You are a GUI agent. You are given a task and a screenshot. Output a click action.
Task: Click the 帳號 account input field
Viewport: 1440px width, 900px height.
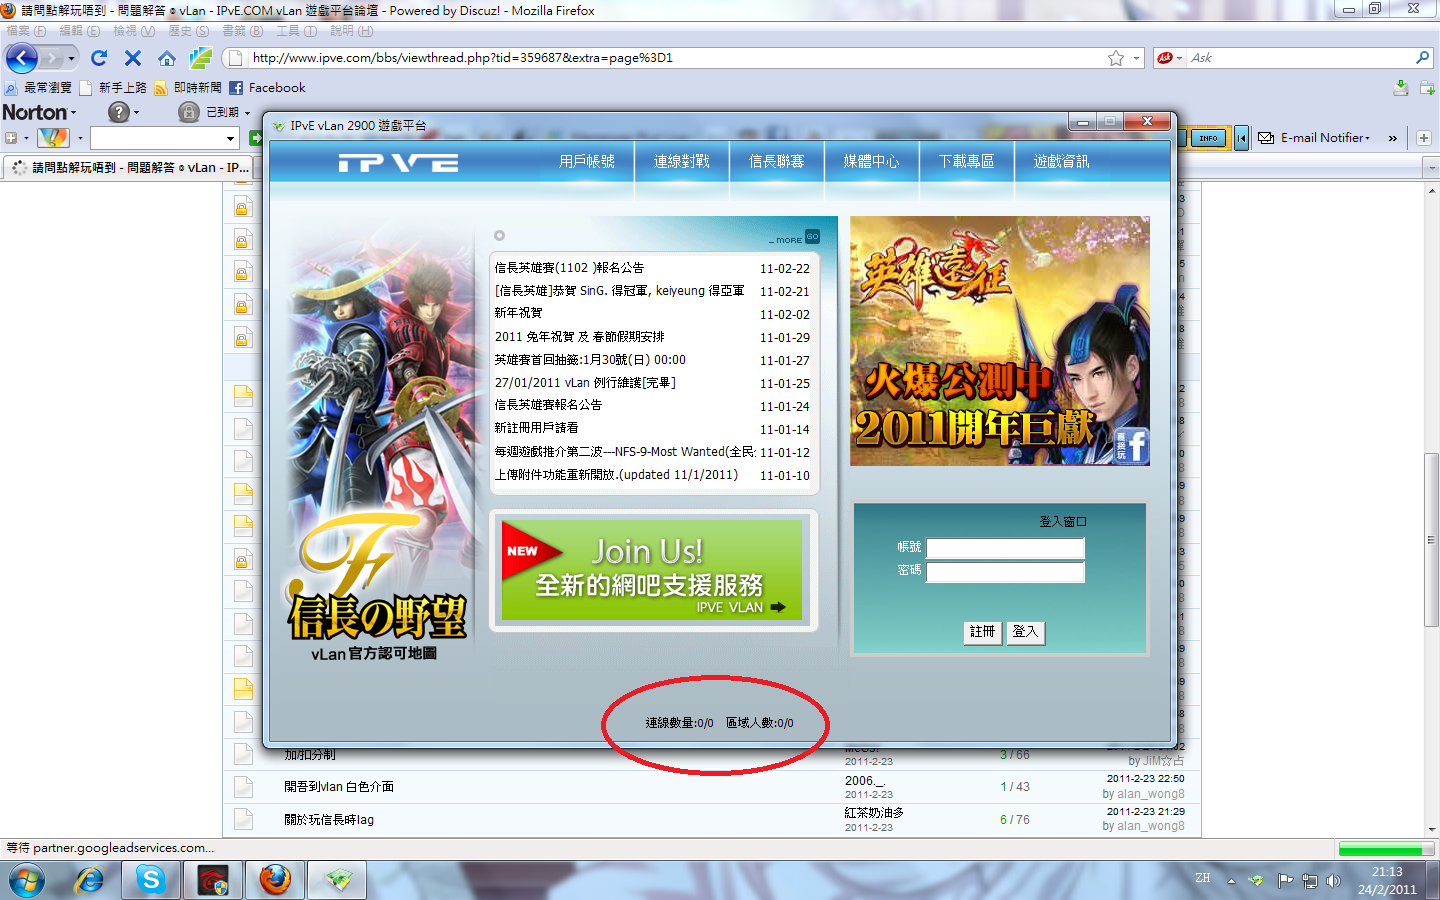pyautogui.click(x=1005, y=548)
